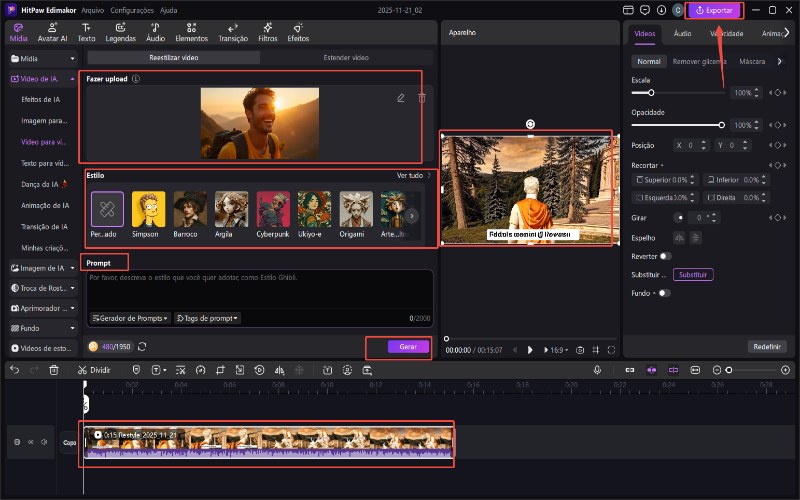This screenshot has height=500, width=800.
Task: Toggle the Recortar keyframe diamond
Action: pyautogui.click(x=778, y=165)
